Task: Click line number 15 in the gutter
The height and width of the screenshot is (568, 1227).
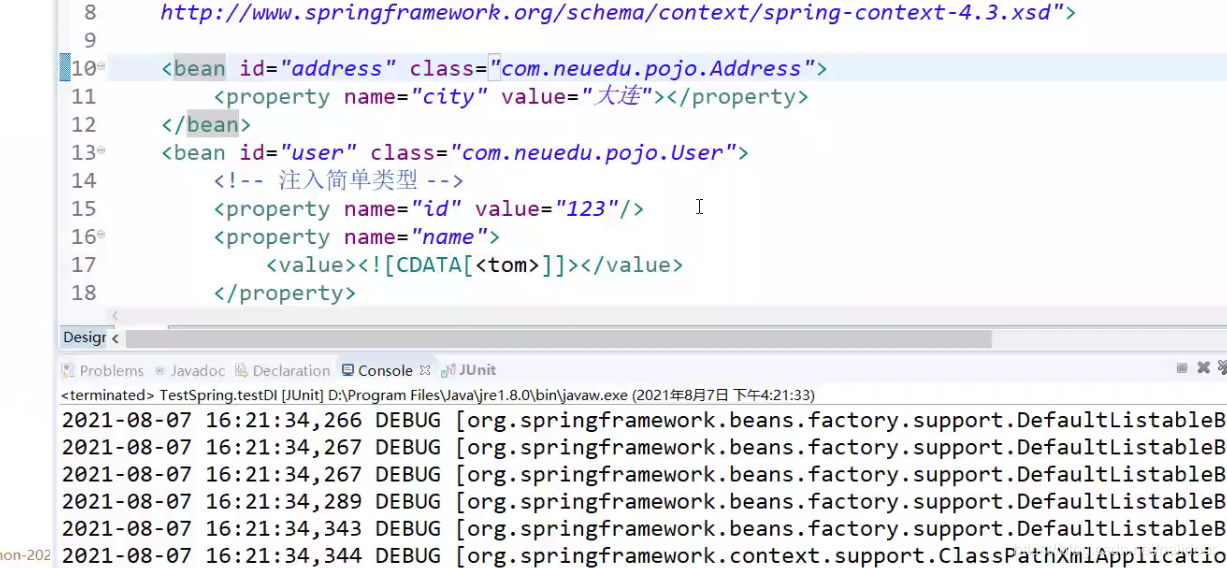Action: (83, 209)
